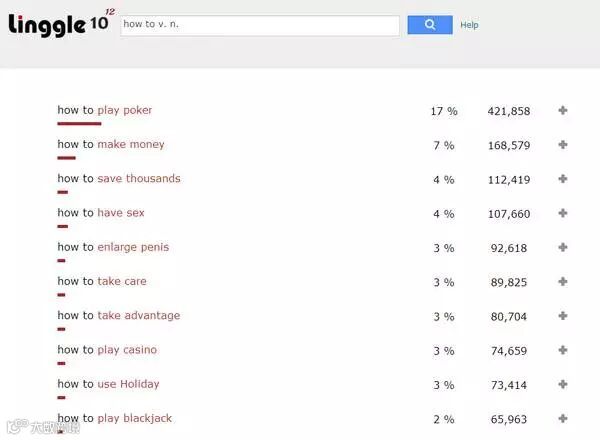Screen dimensions: 600x440
Task: Click the blue magnifier search button
Action: pos(429,25)
